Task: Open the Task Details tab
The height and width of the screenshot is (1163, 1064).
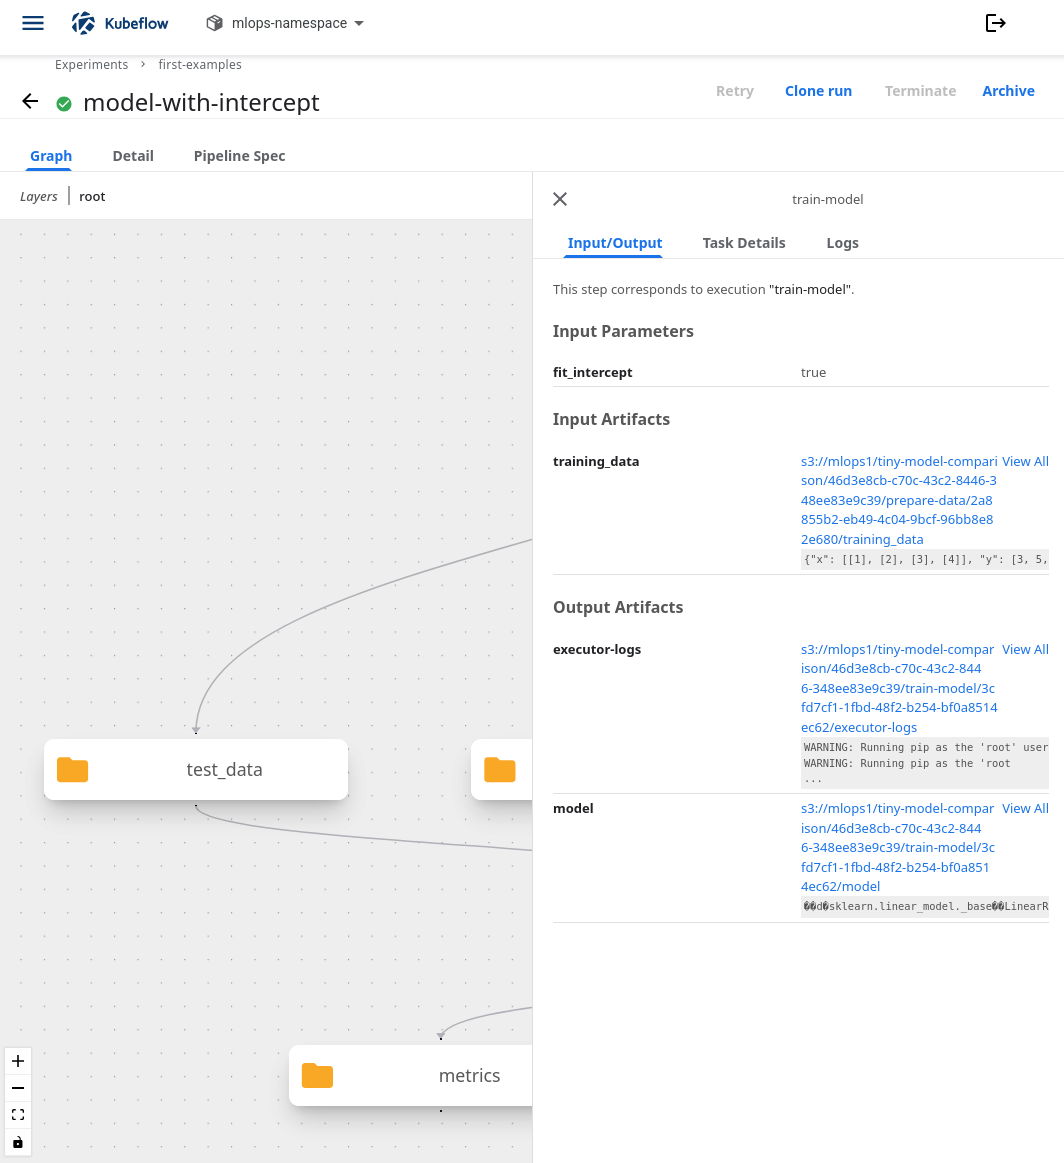Action: [x=744, y=243]
